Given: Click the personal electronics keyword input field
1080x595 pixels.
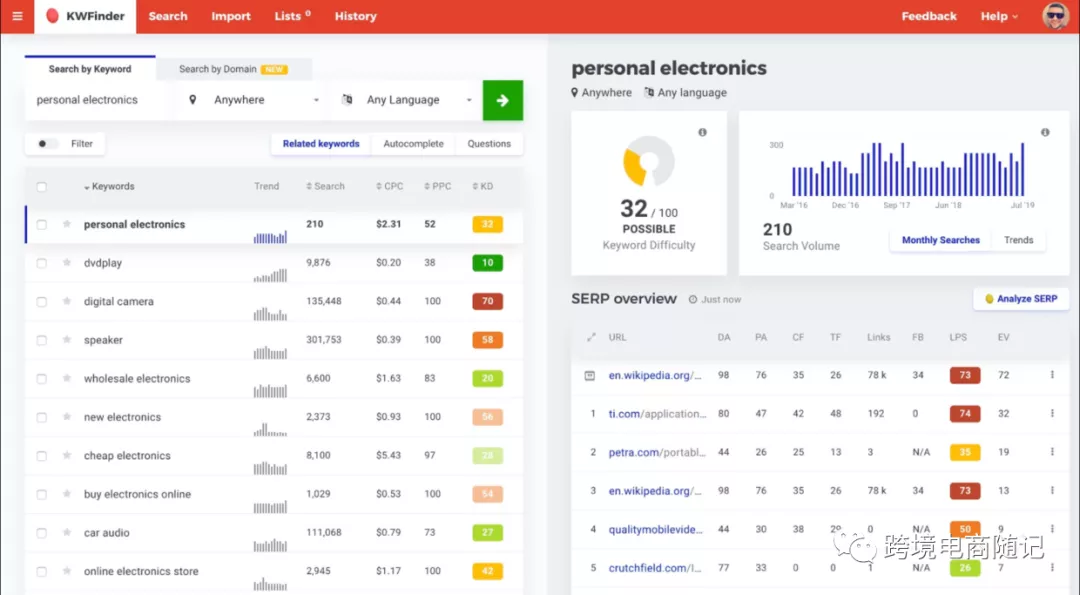Looking at the screenshot, I should pyautogui.click(x=96, y=100).
